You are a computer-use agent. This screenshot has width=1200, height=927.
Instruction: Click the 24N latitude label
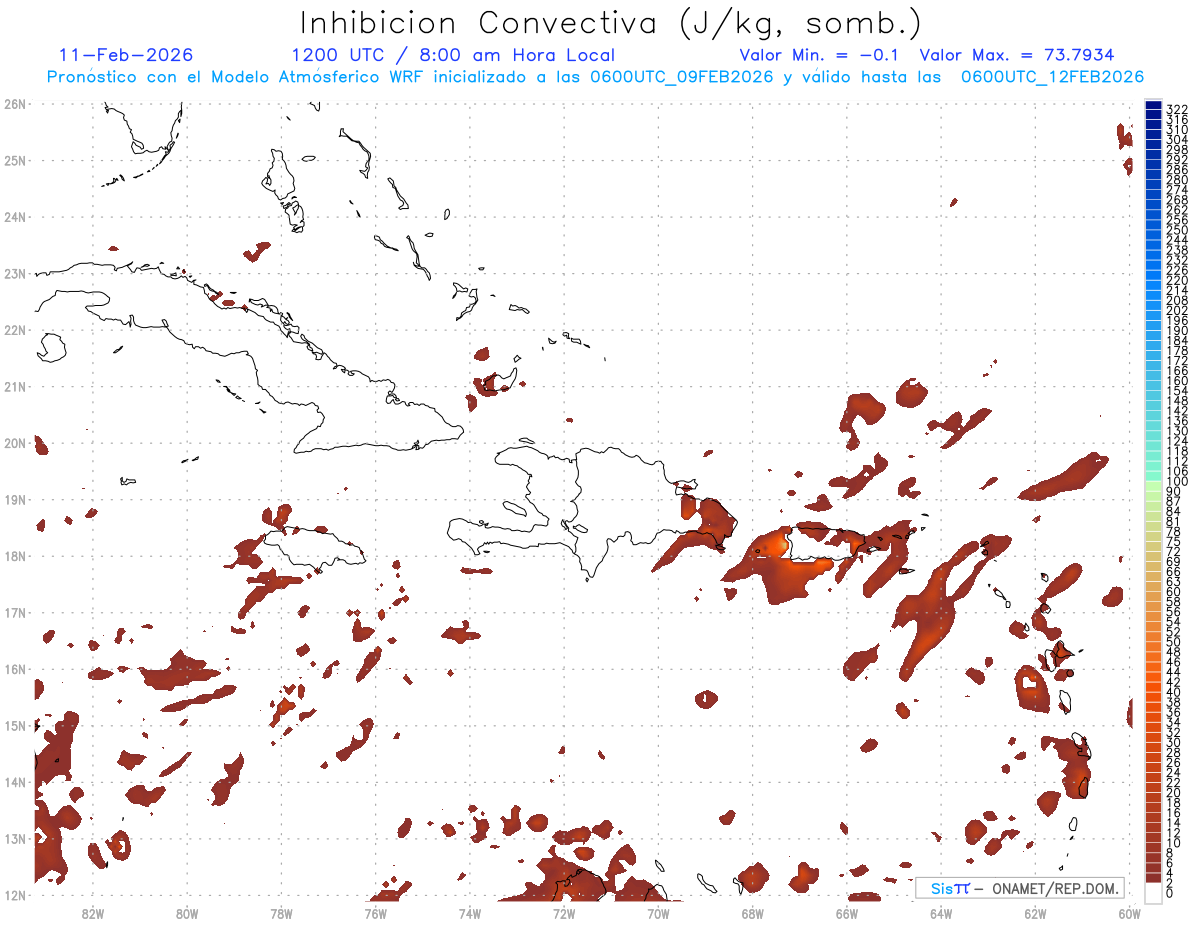pos(14,217)
